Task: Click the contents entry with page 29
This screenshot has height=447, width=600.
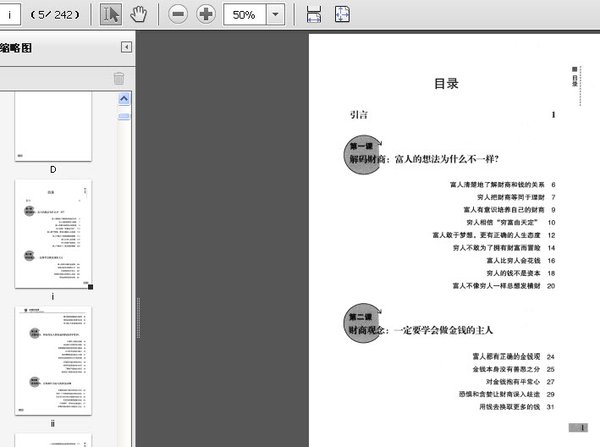Action: coord(507,394)
